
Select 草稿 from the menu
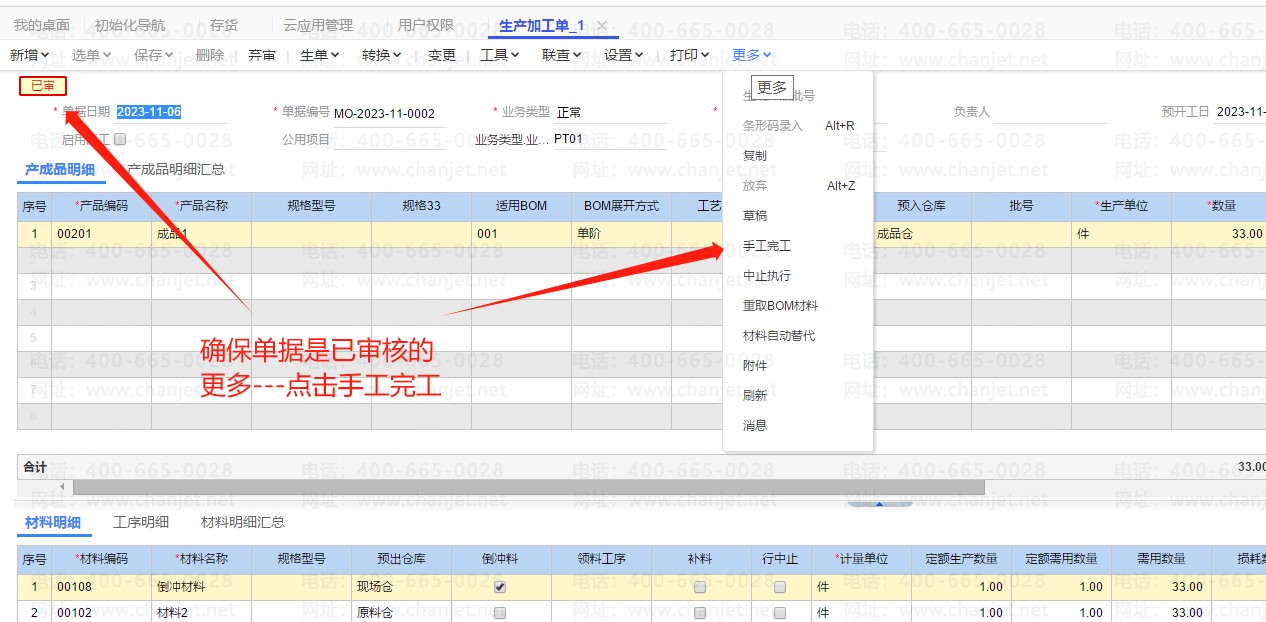755,216
